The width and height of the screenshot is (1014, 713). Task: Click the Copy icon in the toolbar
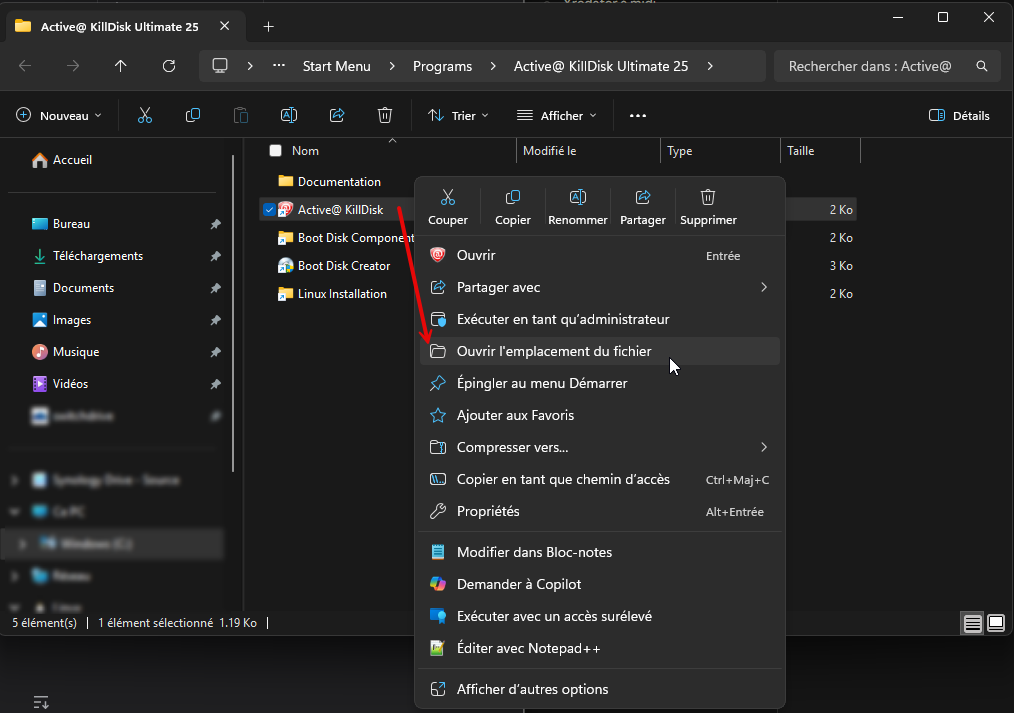193,116
